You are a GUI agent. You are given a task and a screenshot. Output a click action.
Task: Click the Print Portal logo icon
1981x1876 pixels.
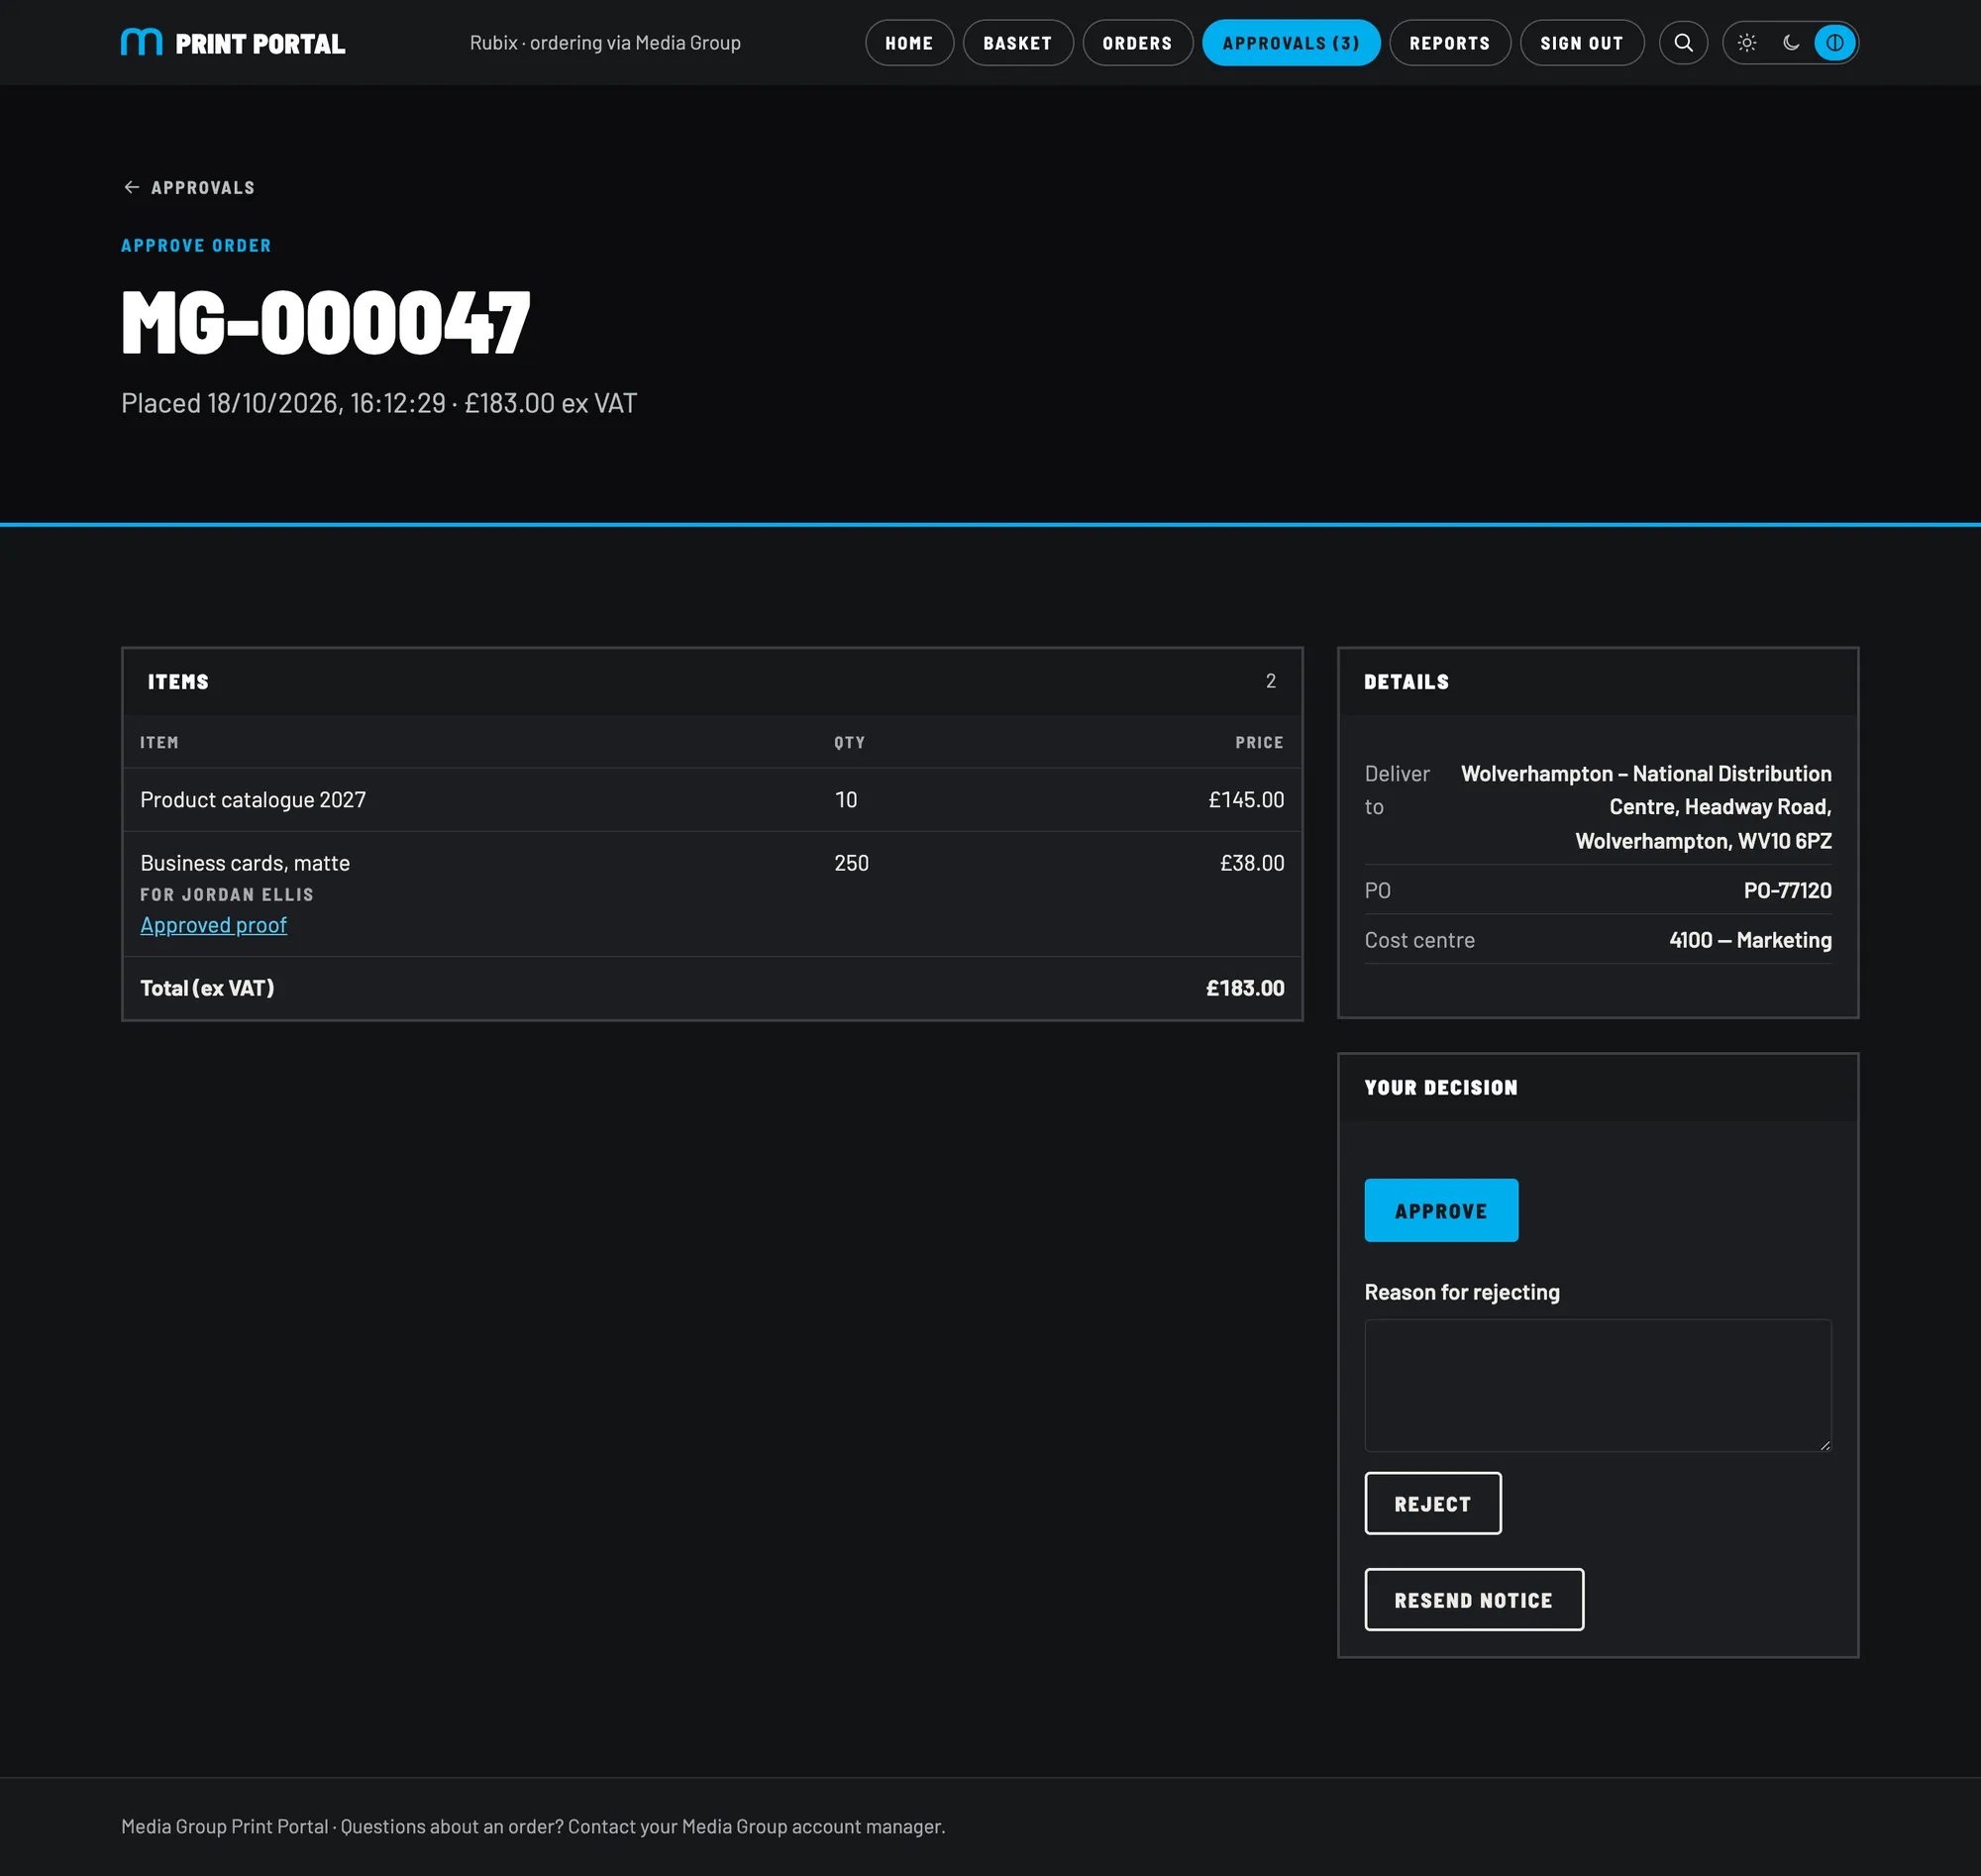point(141,43)
